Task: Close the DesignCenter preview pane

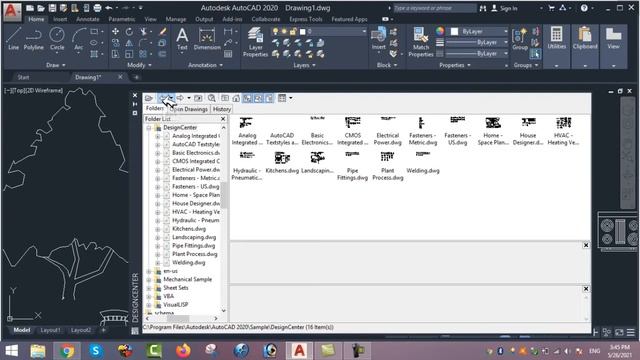Action: (x=586, y=245)
